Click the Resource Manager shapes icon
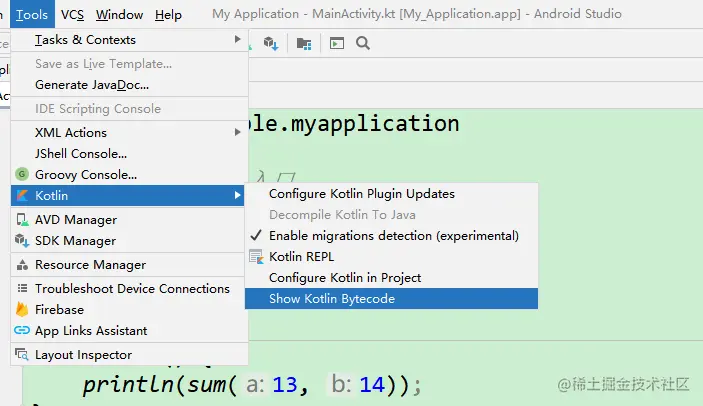This screenshot has height=406, width=703. point(22,265)
